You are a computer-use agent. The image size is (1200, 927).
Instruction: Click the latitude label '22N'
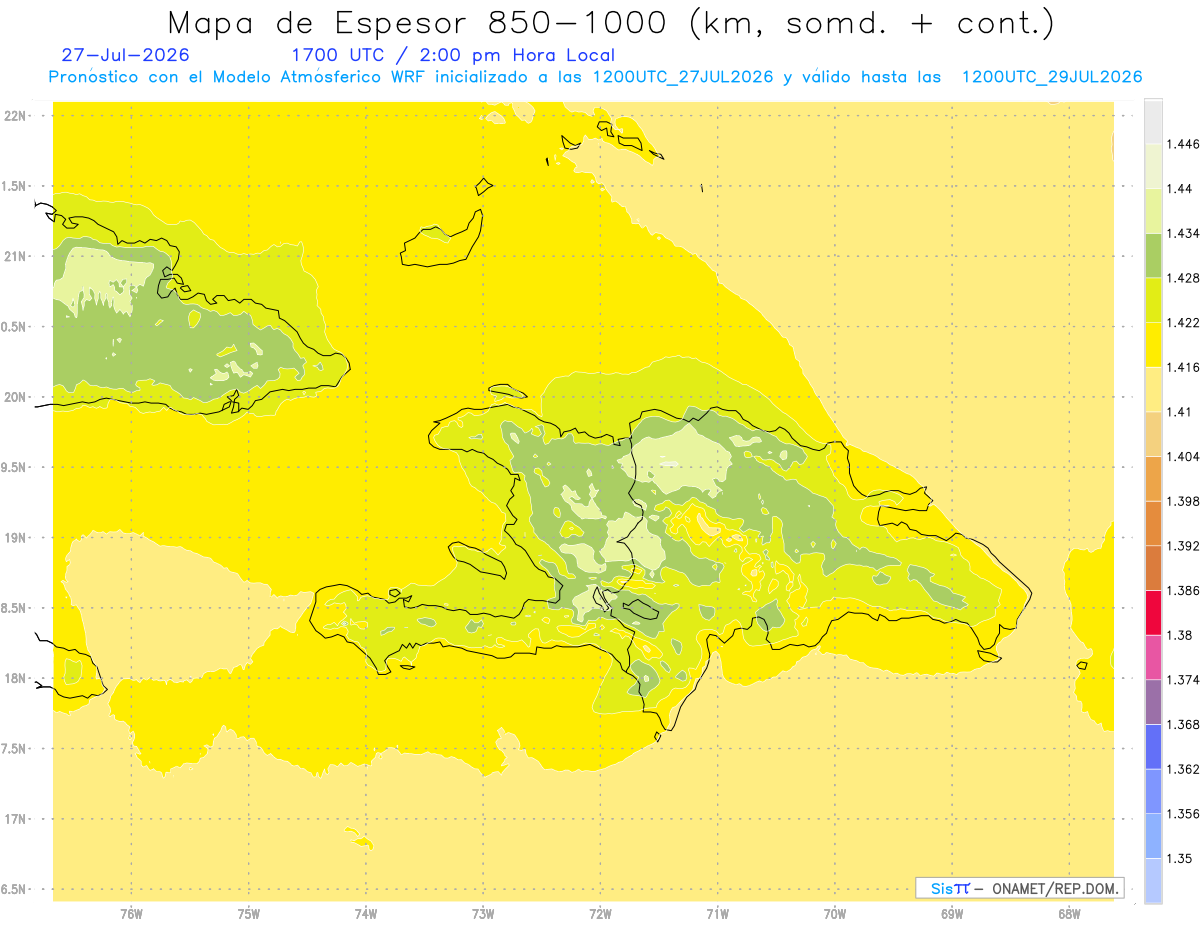16,116
